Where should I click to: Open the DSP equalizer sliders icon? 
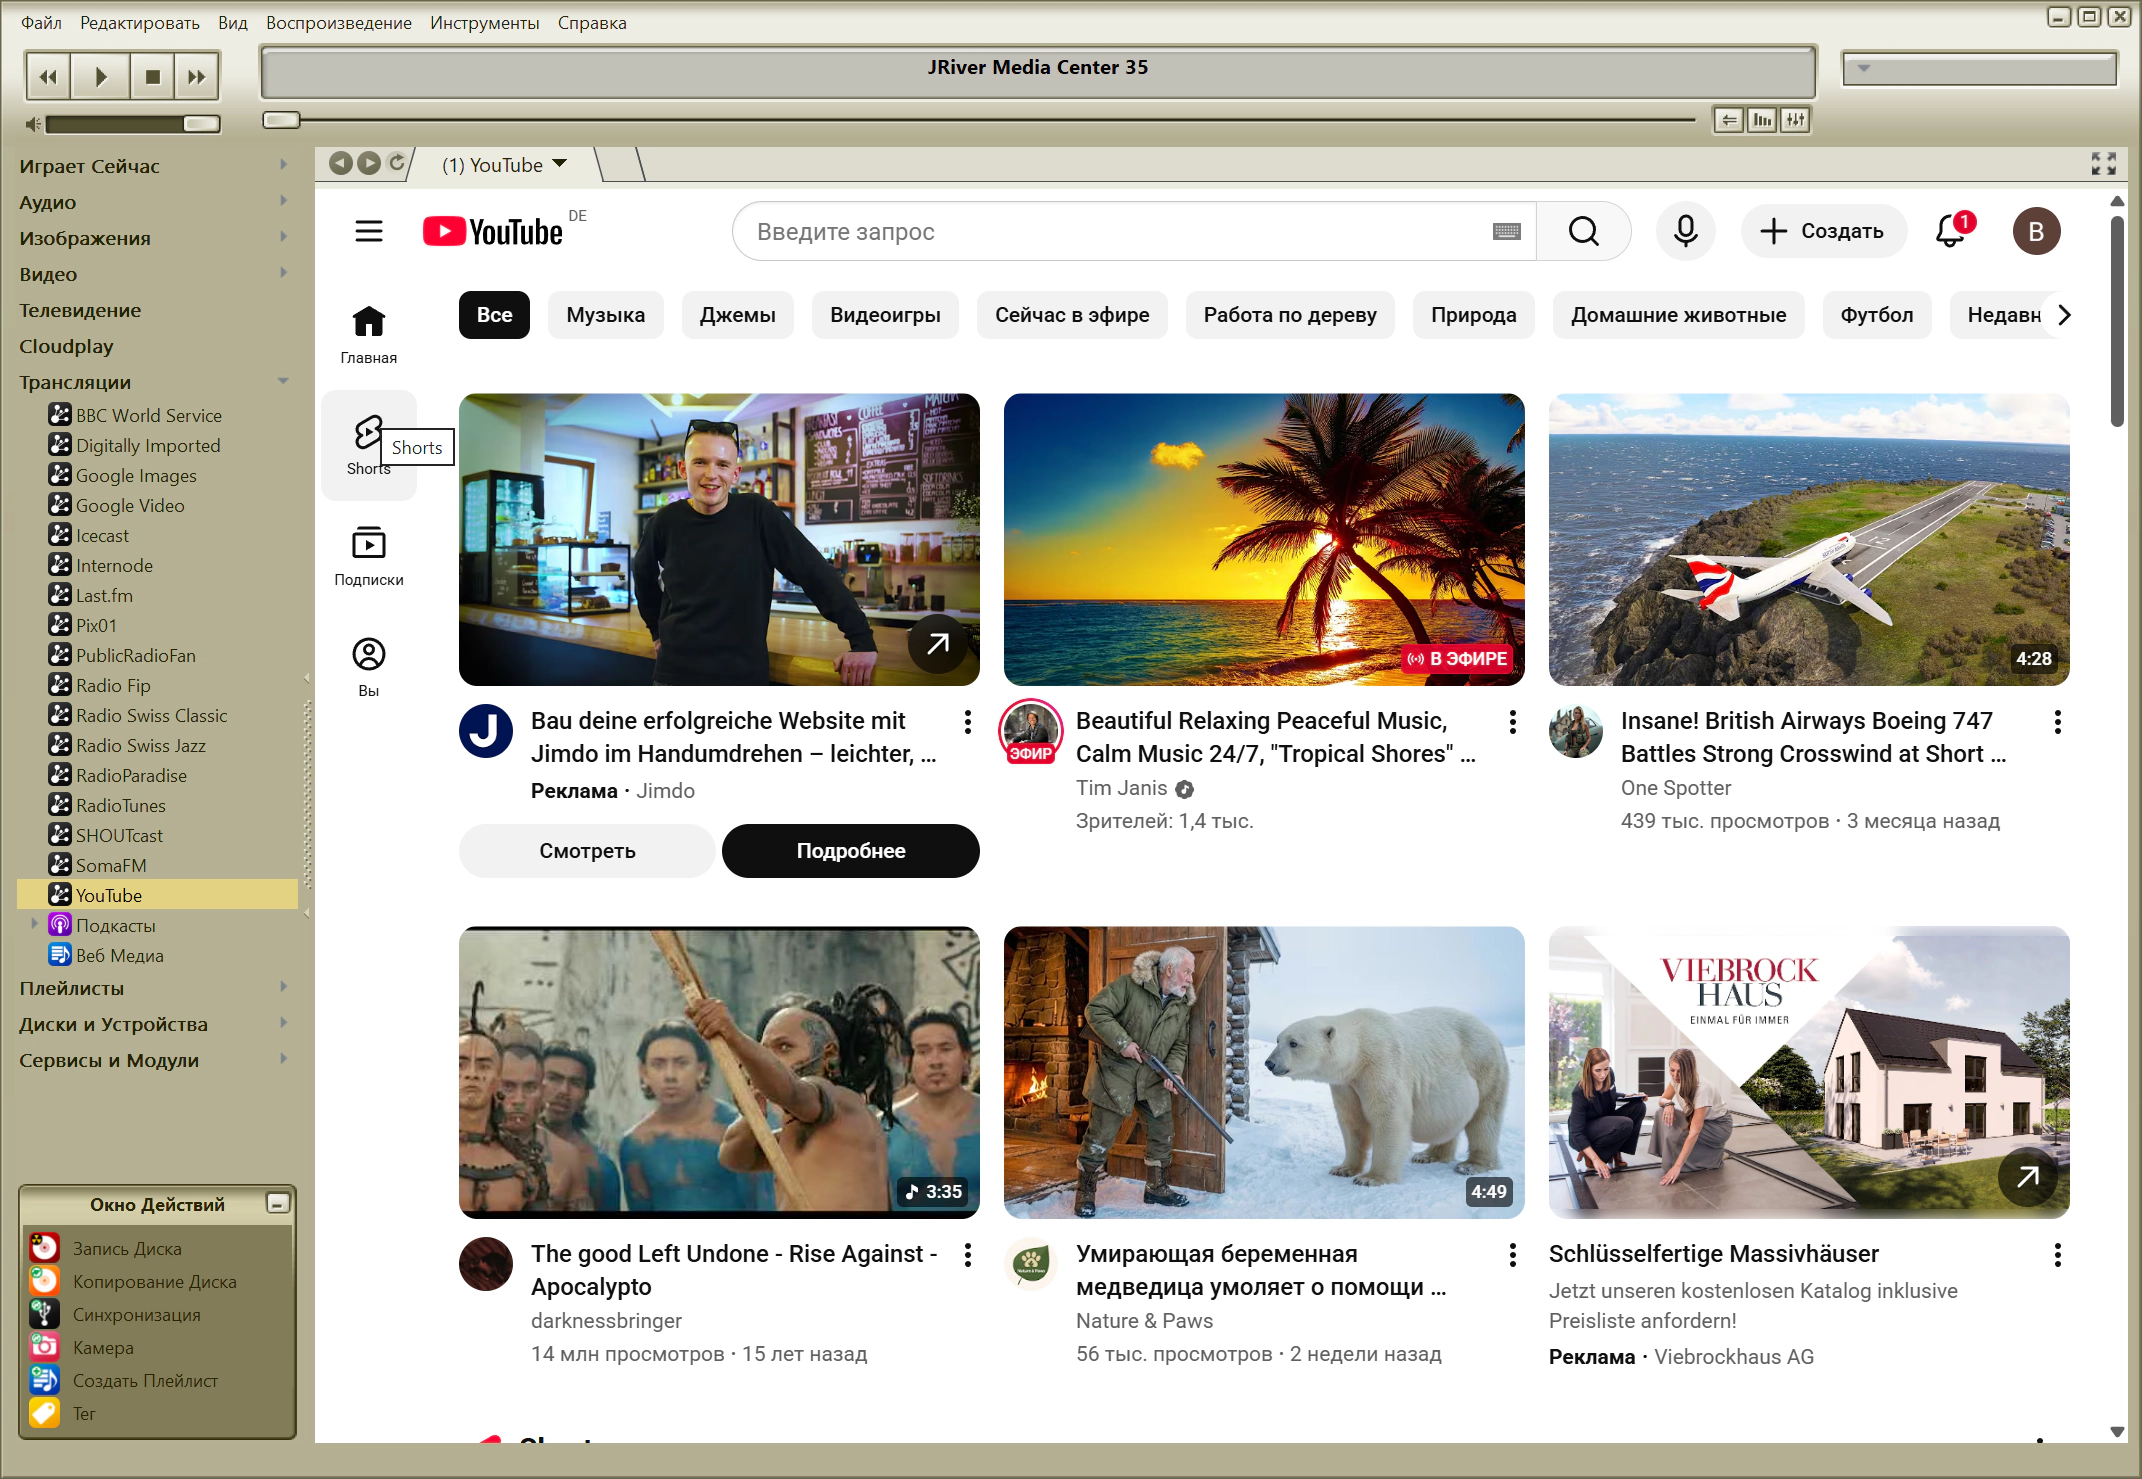(1796, 120)
